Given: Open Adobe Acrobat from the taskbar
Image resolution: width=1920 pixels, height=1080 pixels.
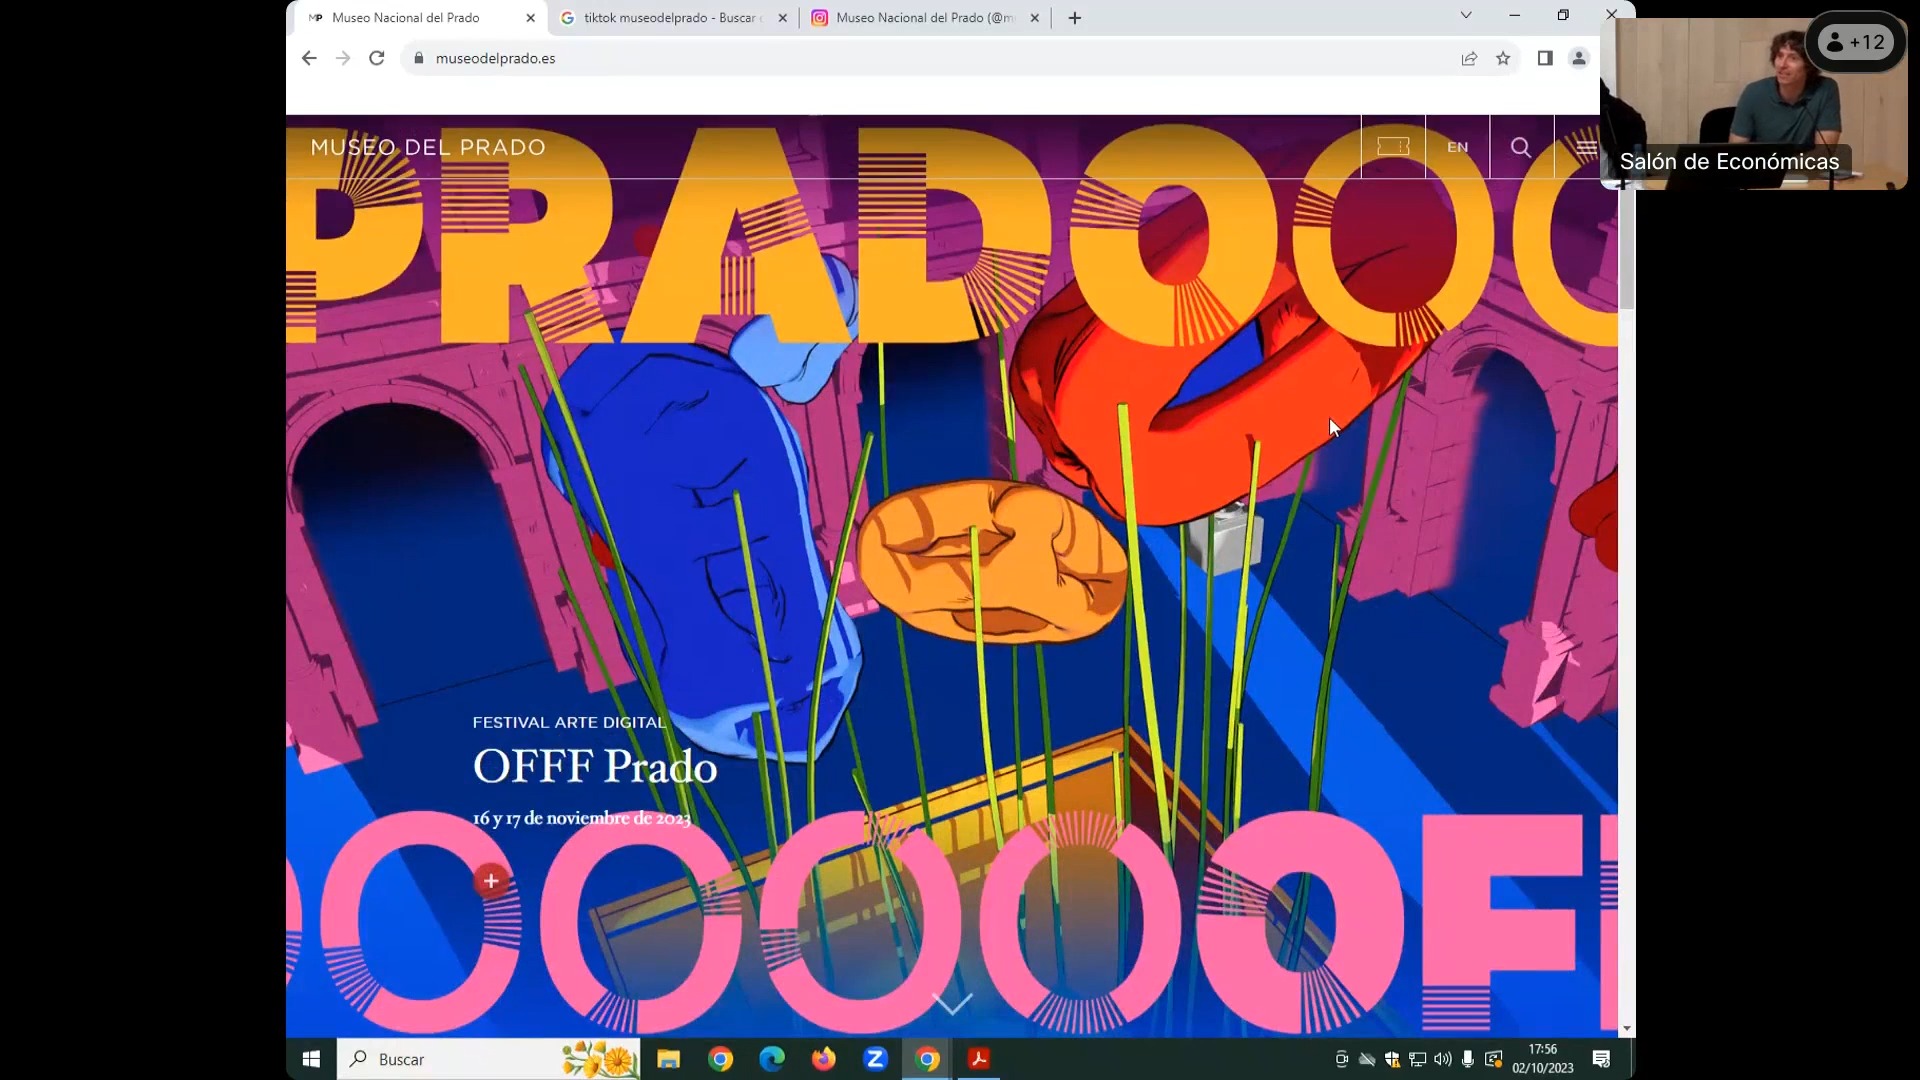Looking at the screenshot, I should [x=979, y=1059].
